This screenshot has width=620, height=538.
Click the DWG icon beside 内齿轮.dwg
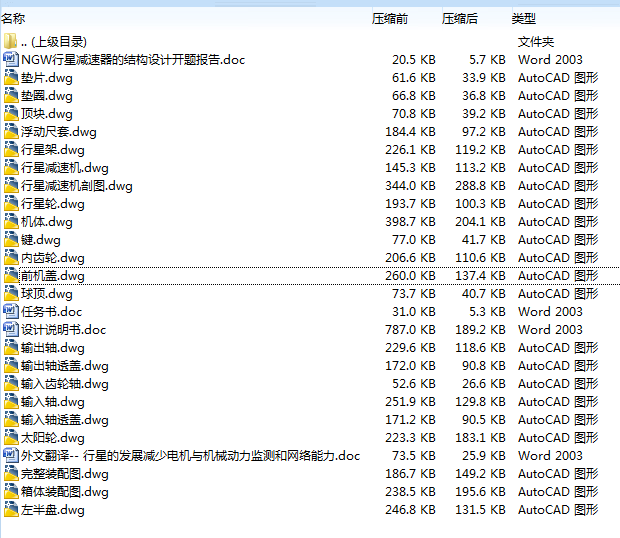tap(11, 257)
